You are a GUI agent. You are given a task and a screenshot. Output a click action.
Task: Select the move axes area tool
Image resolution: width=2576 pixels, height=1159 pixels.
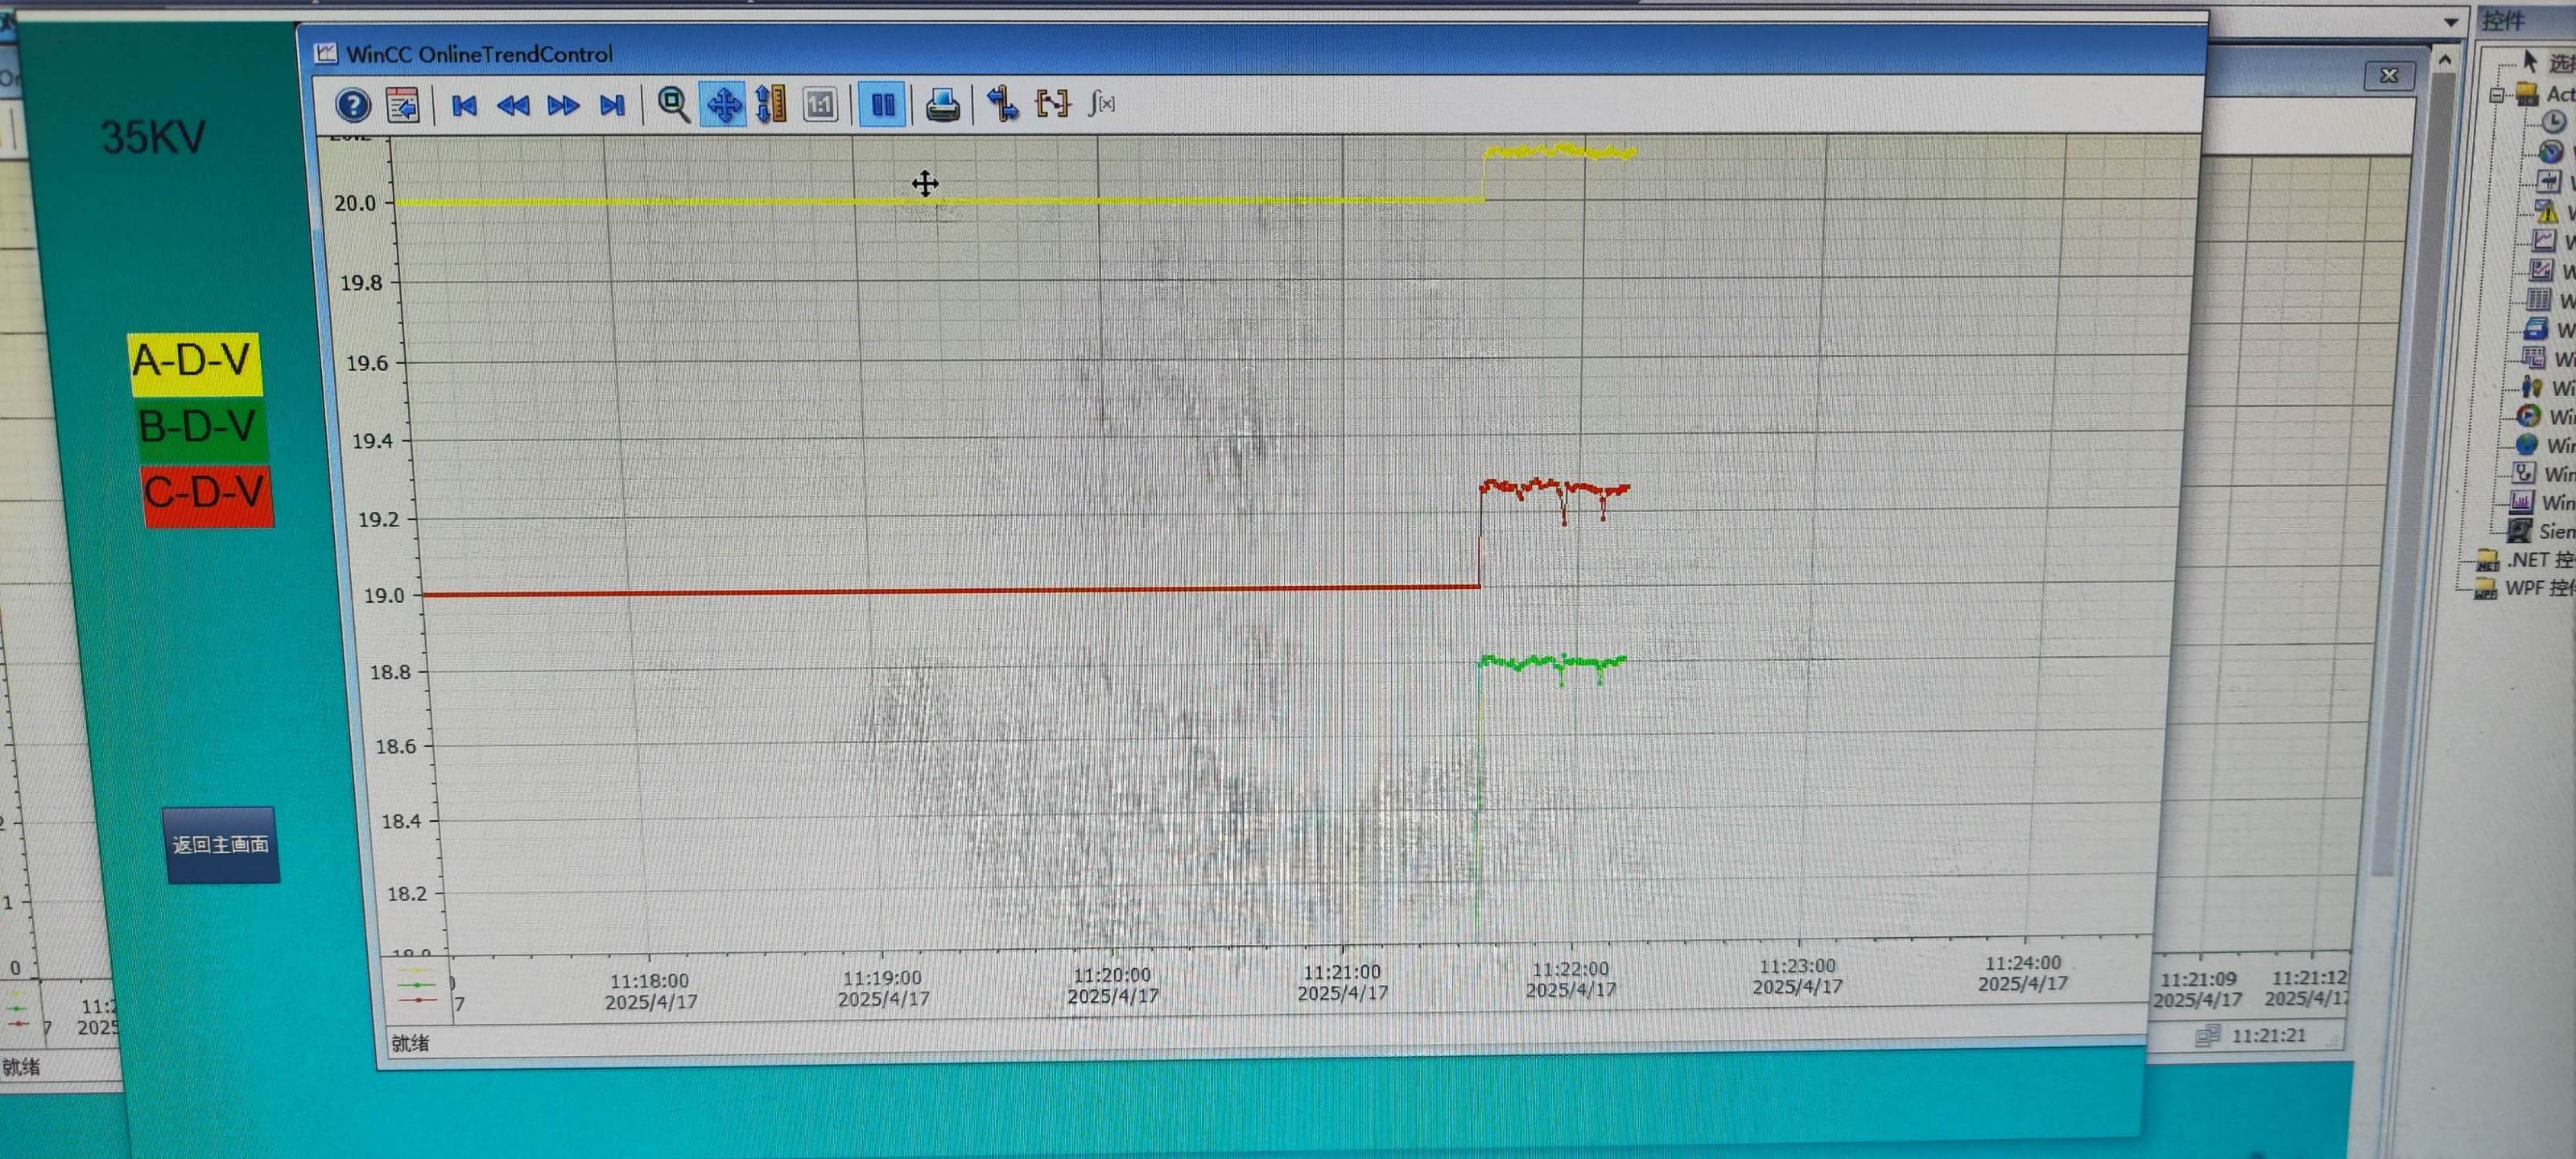771,104
